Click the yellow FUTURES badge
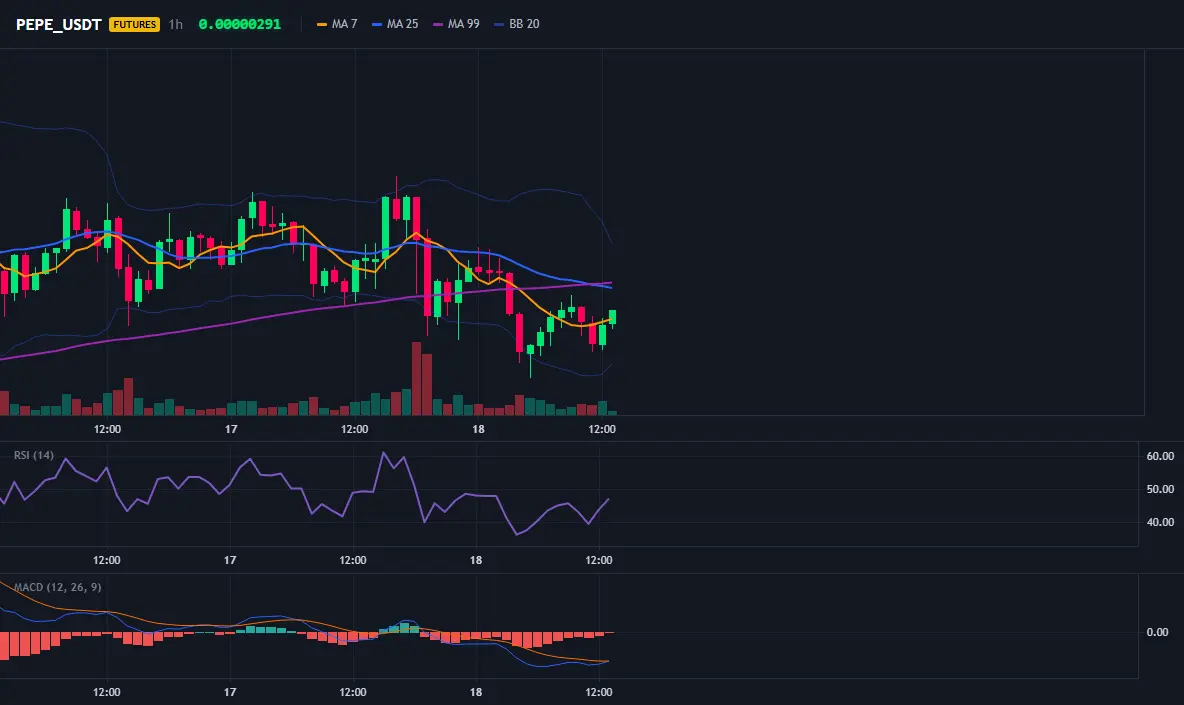 [134, 24]
